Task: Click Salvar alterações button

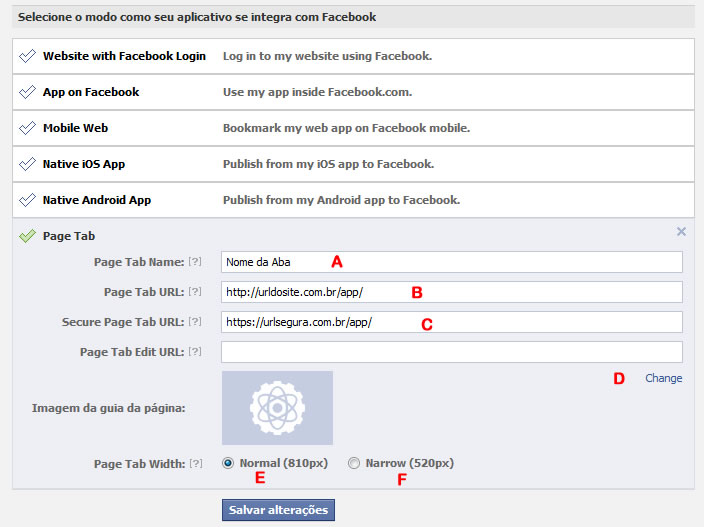Action: pos(278,510)
